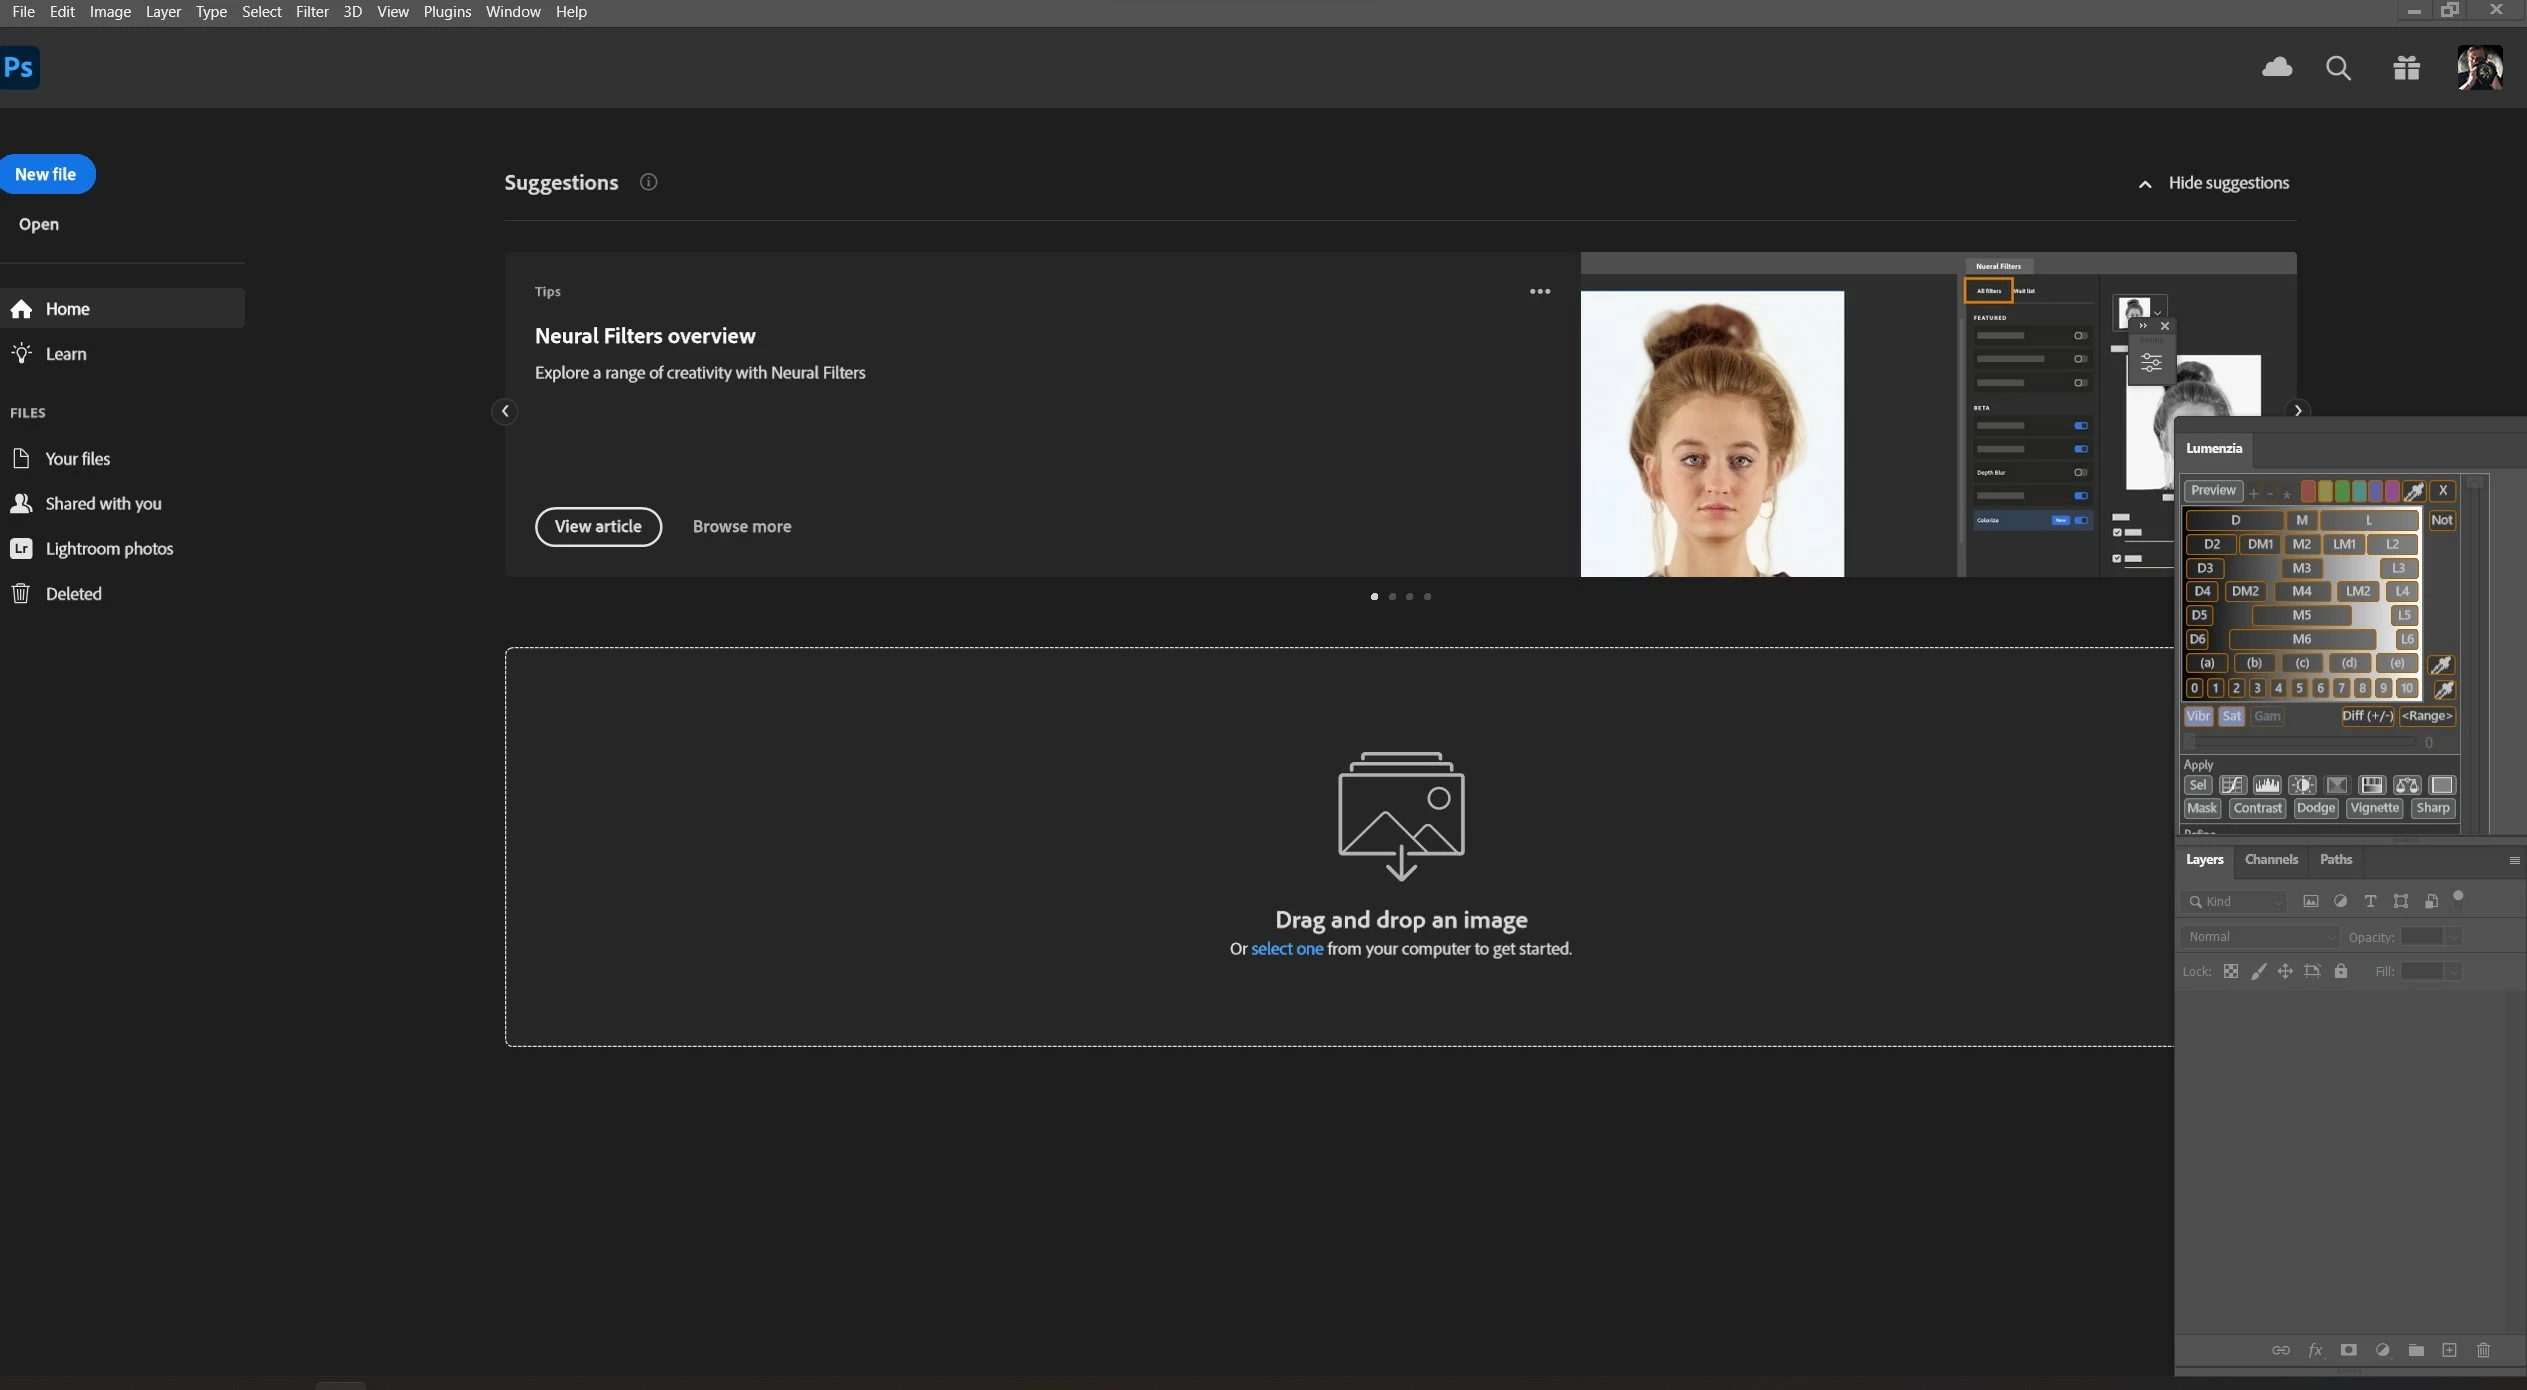The height and width of the screenshot is (1390, 2527).
Task: Toggle the Lumenzia Sat button
Action: point(2231,716)
